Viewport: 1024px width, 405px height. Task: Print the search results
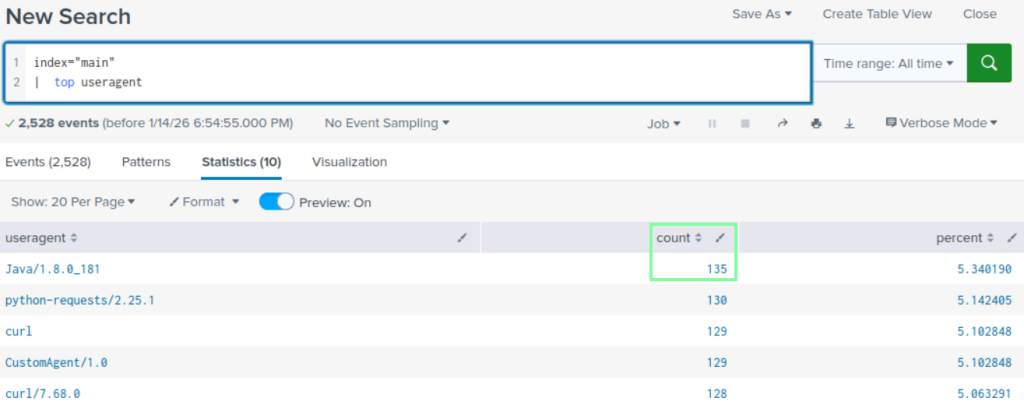click(x=816, y=124)
